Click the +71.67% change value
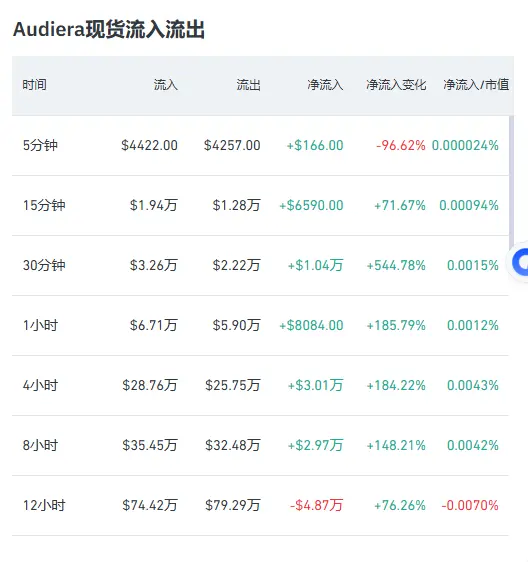The width and height of the screenshot is (528, 562). [x=400, y=205]
